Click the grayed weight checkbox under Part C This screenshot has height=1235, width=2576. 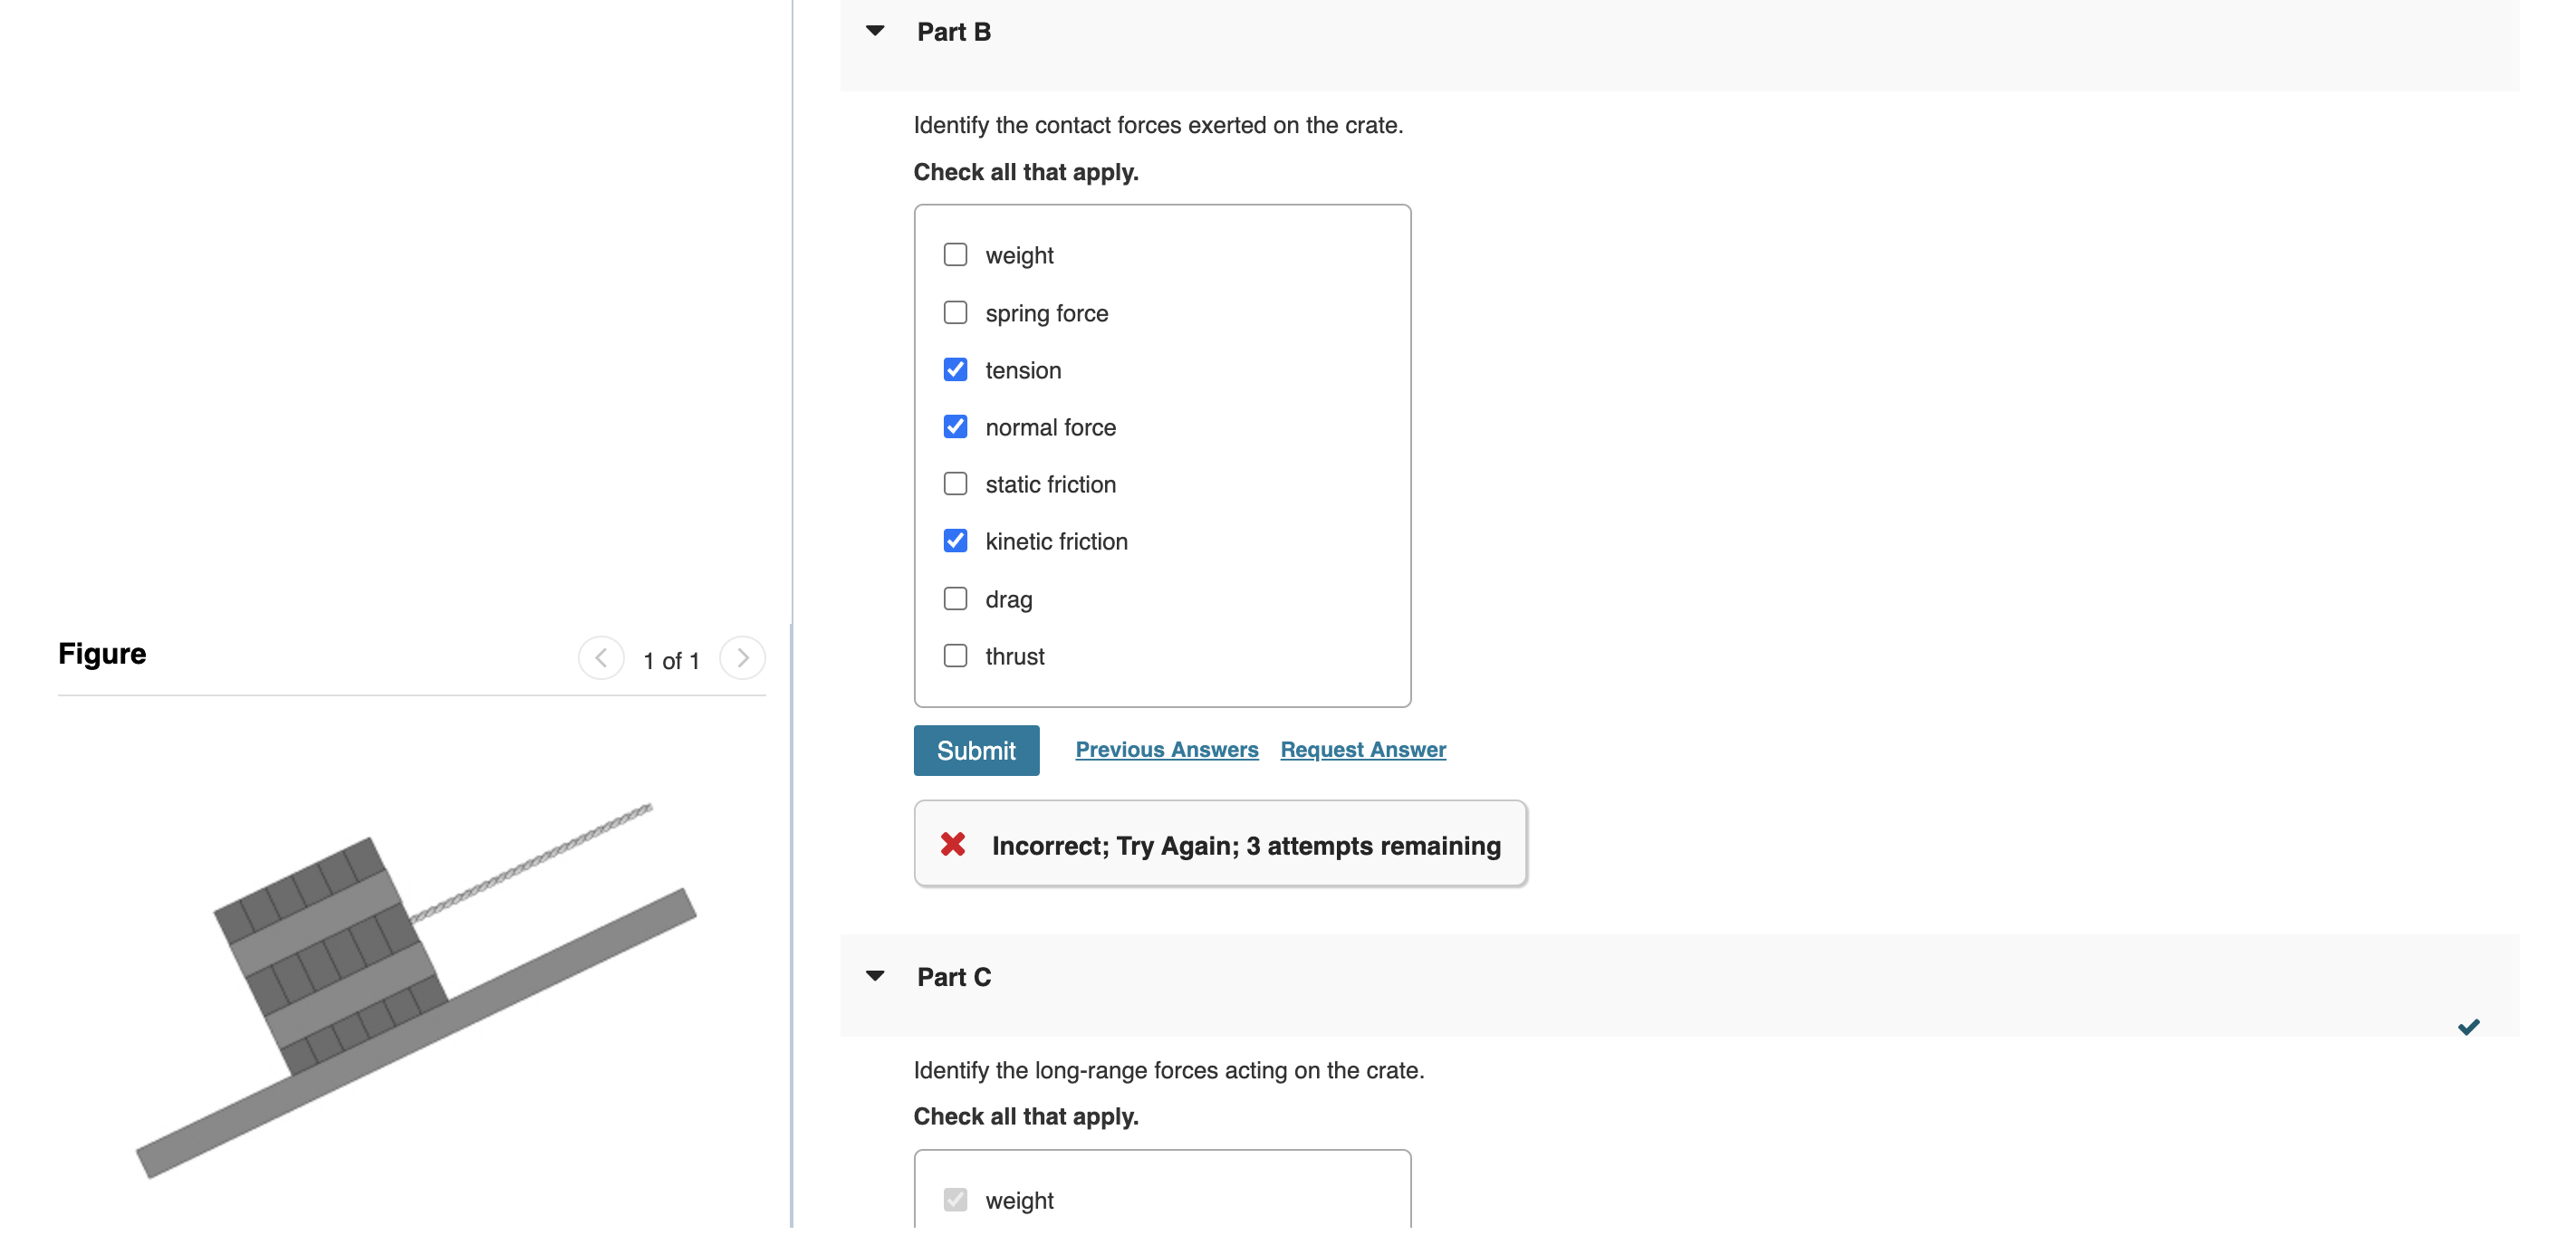pos(955,1199)
